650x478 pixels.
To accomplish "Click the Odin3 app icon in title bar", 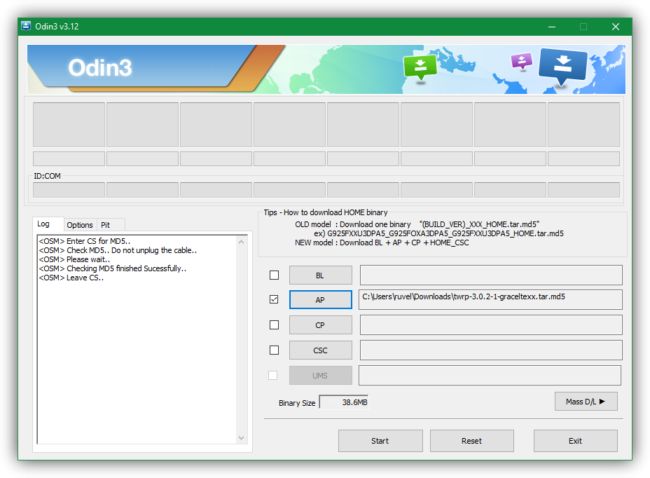I will pos(26,26).
